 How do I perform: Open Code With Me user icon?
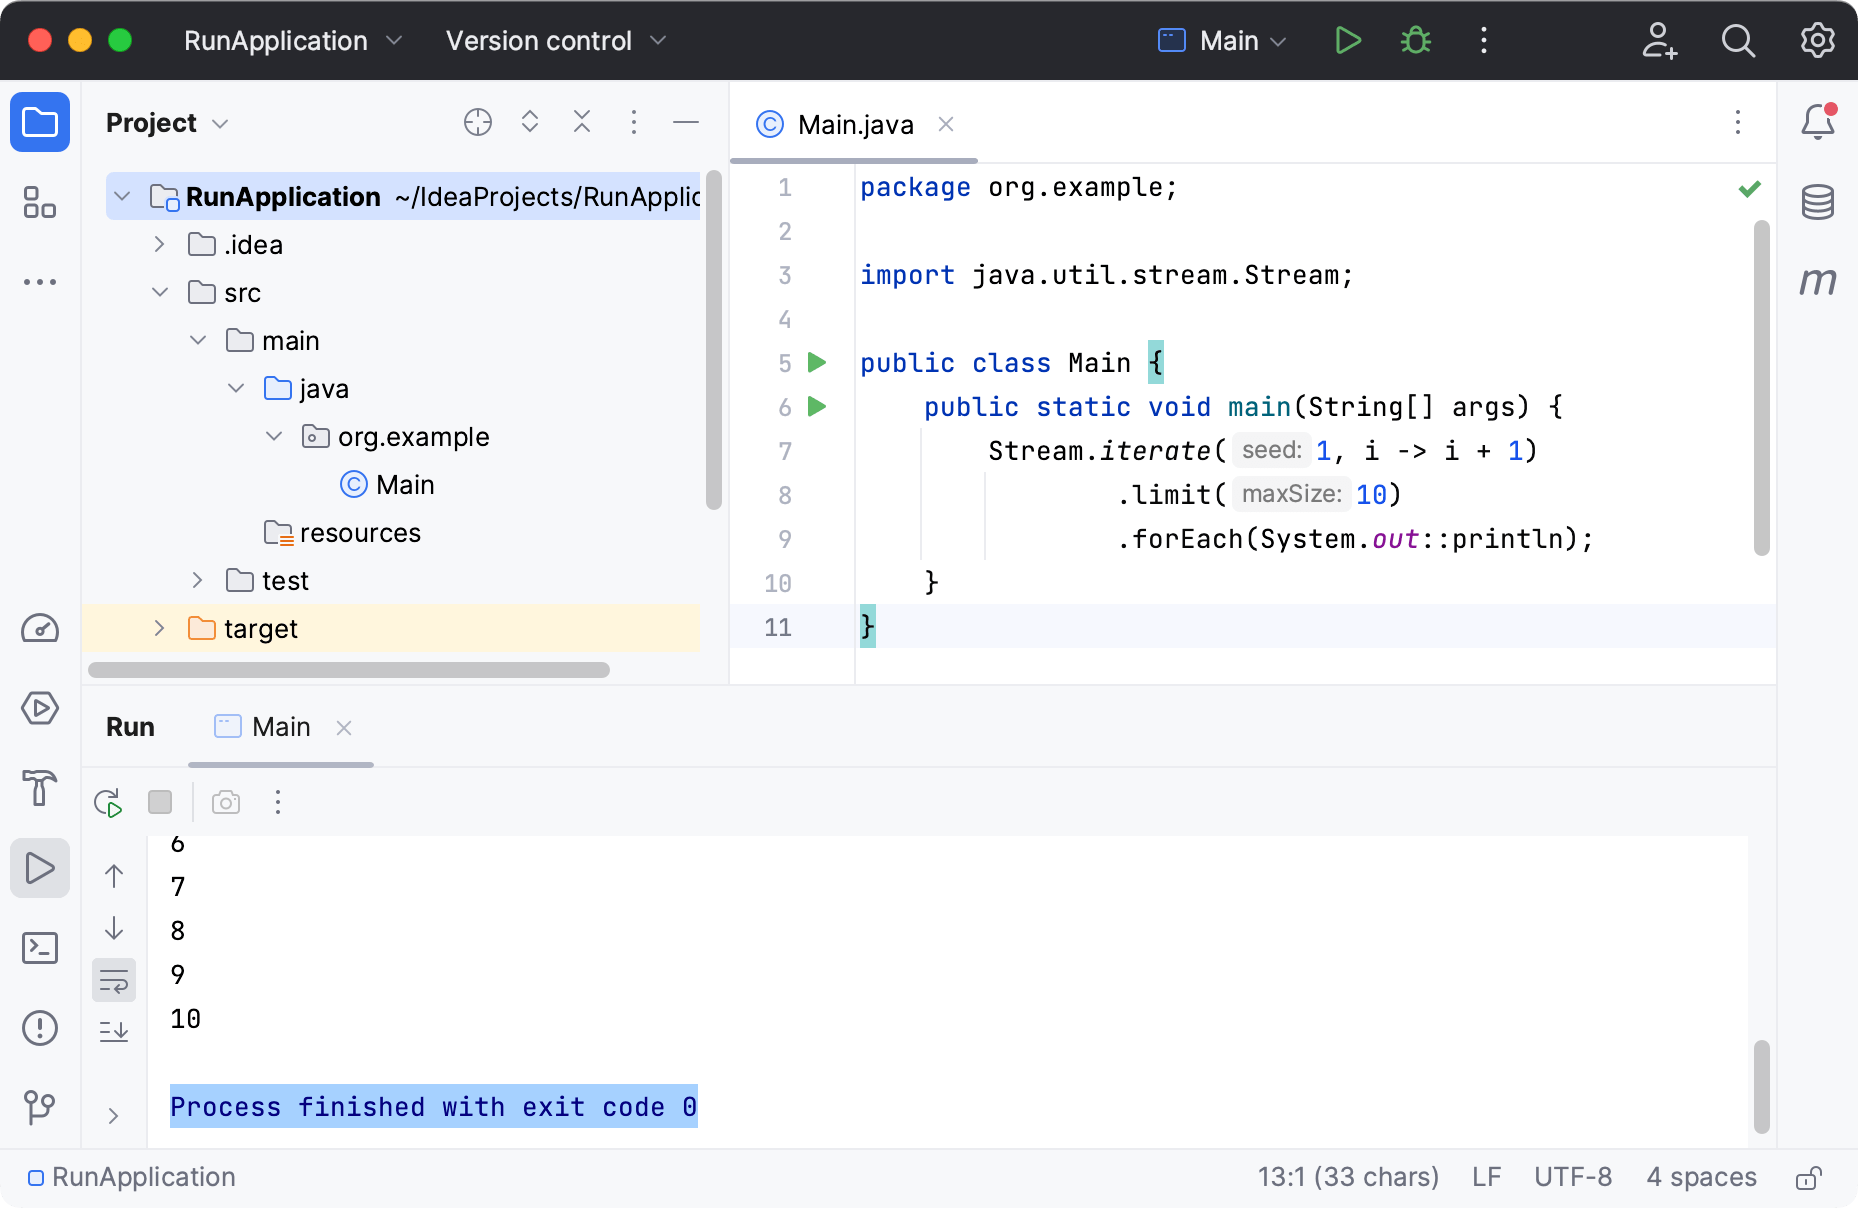coord(1660,41)
